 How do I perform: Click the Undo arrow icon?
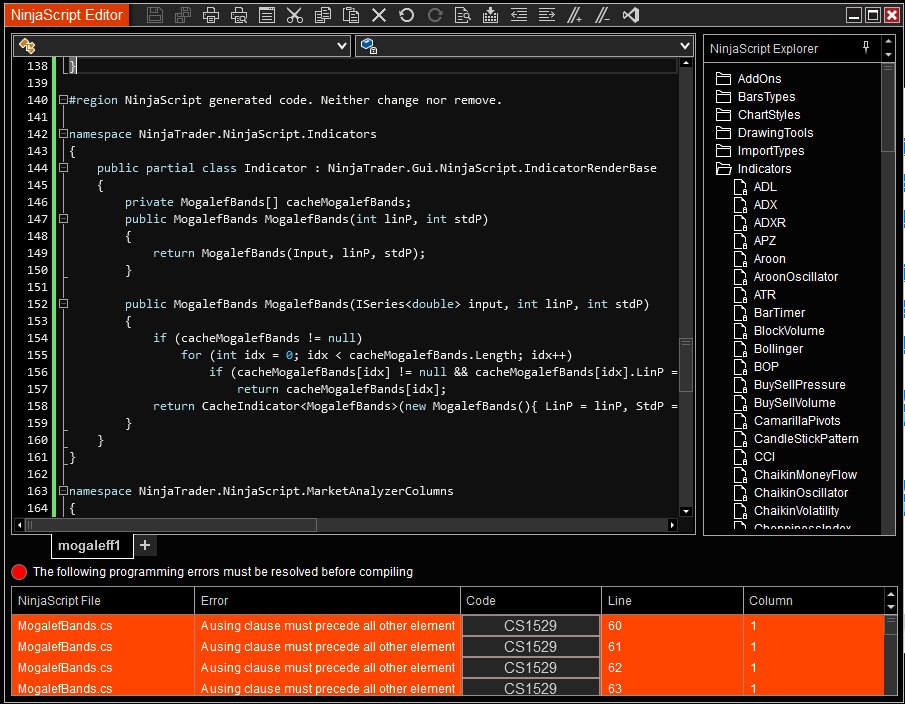[x=406, y=15]
